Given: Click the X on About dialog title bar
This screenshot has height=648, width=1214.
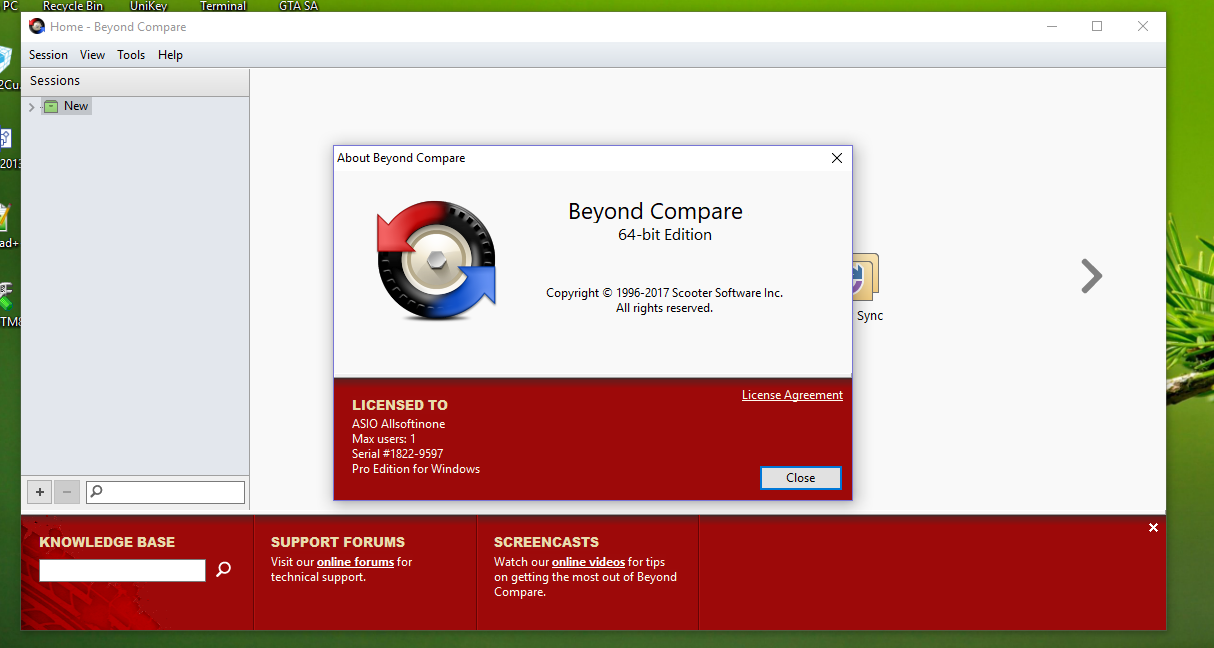Looking at the screenshot, I should pyautogui.click(x=837, y=158).
